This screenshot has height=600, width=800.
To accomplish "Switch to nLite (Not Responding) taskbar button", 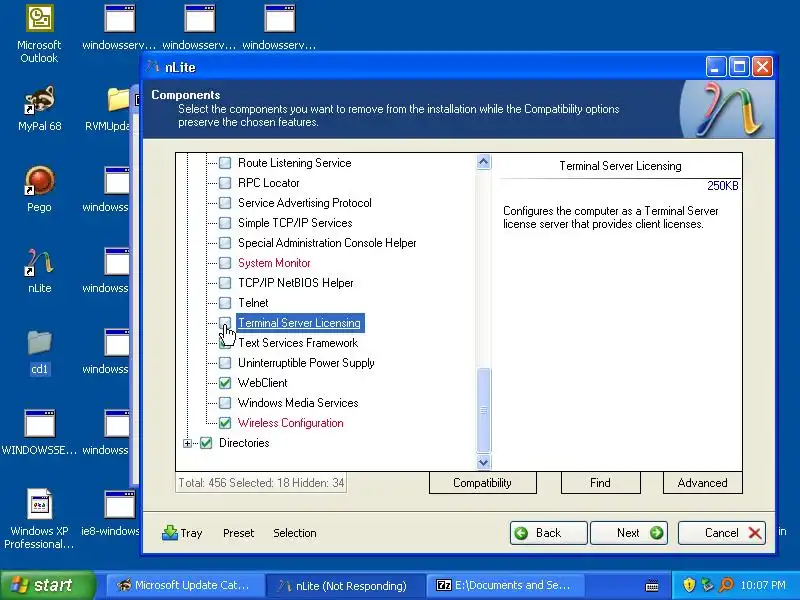I will [x=345, y=585].
